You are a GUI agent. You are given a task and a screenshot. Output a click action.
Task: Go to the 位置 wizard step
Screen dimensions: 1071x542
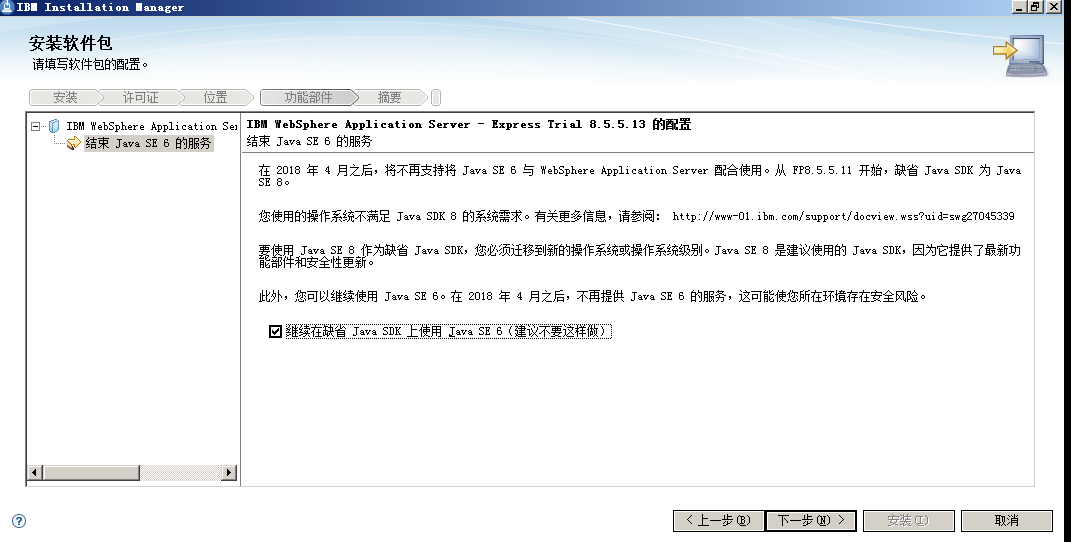215,98
